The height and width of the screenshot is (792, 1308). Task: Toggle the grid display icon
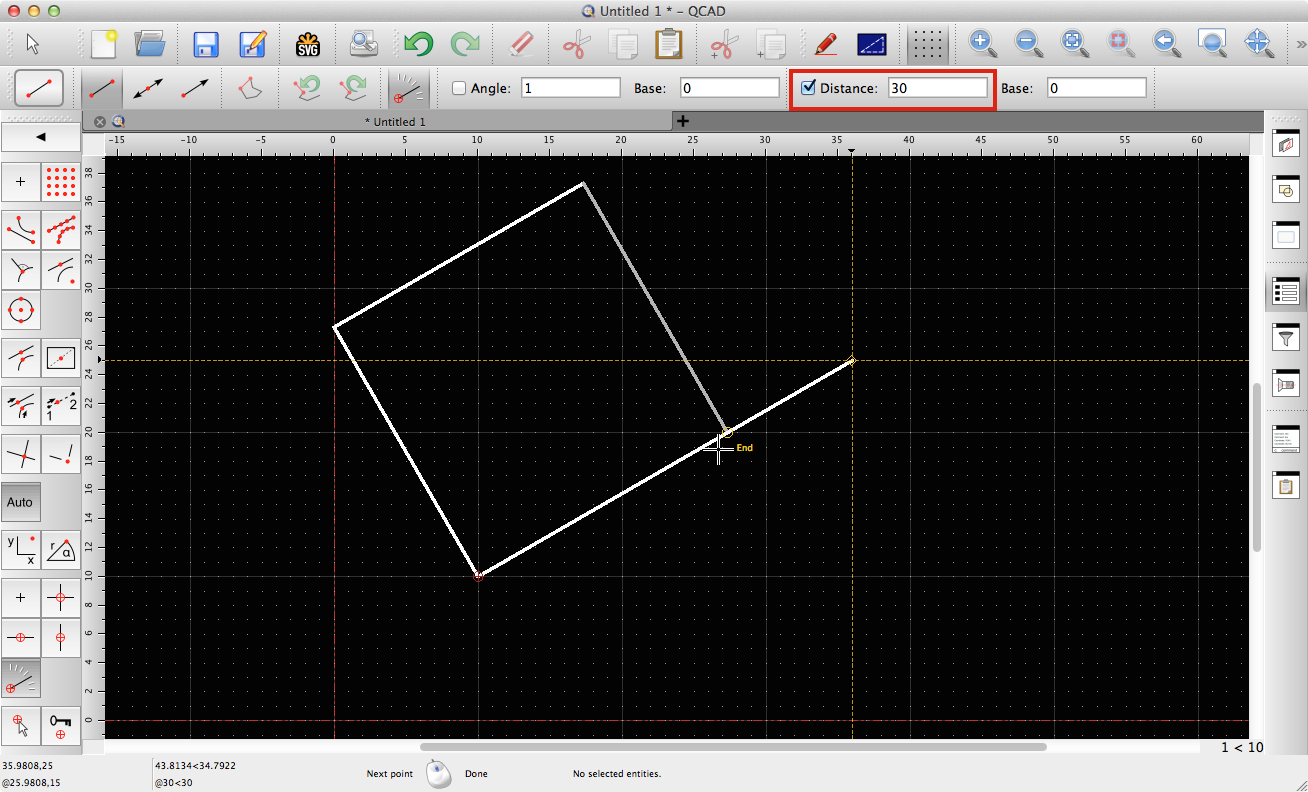(x=929, y=44)
